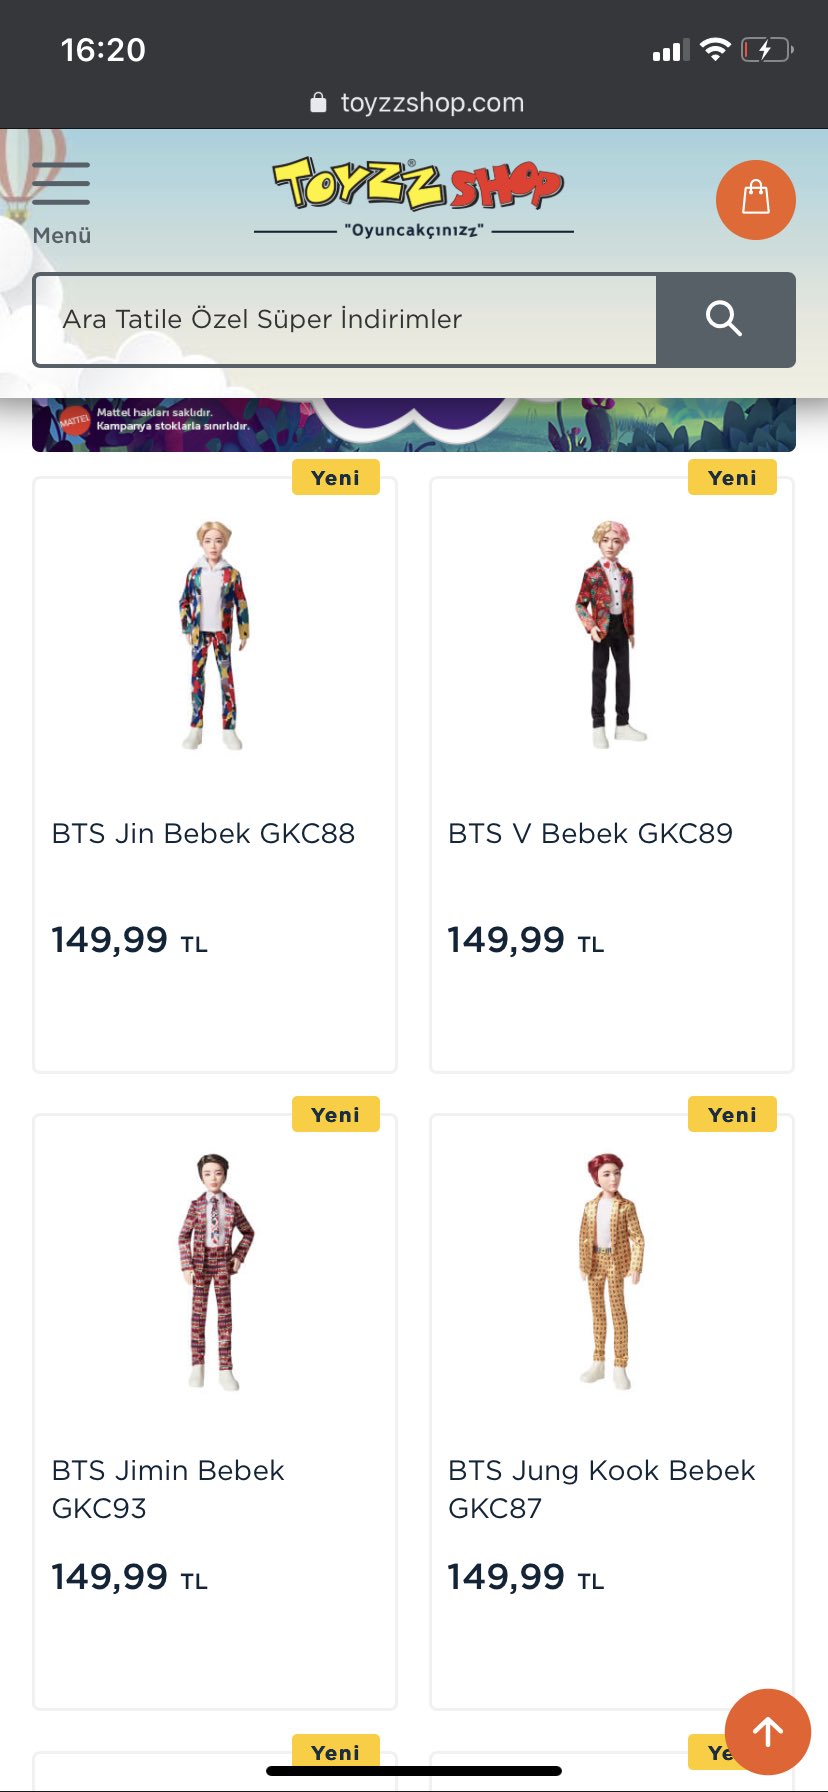Focus the Ara Tatile Özel search field

tap(345, 319)
